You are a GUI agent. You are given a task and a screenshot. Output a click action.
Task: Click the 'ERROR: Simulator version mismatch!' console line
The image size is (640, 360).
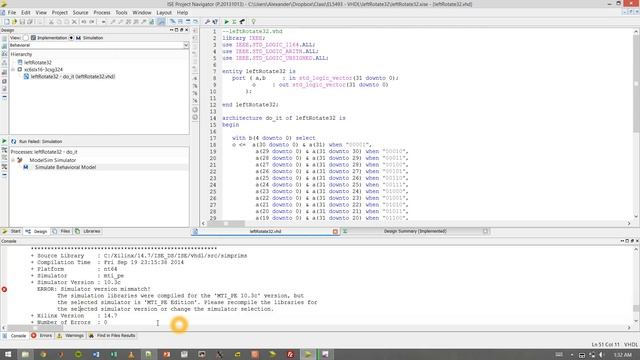[x=94, y=289]
